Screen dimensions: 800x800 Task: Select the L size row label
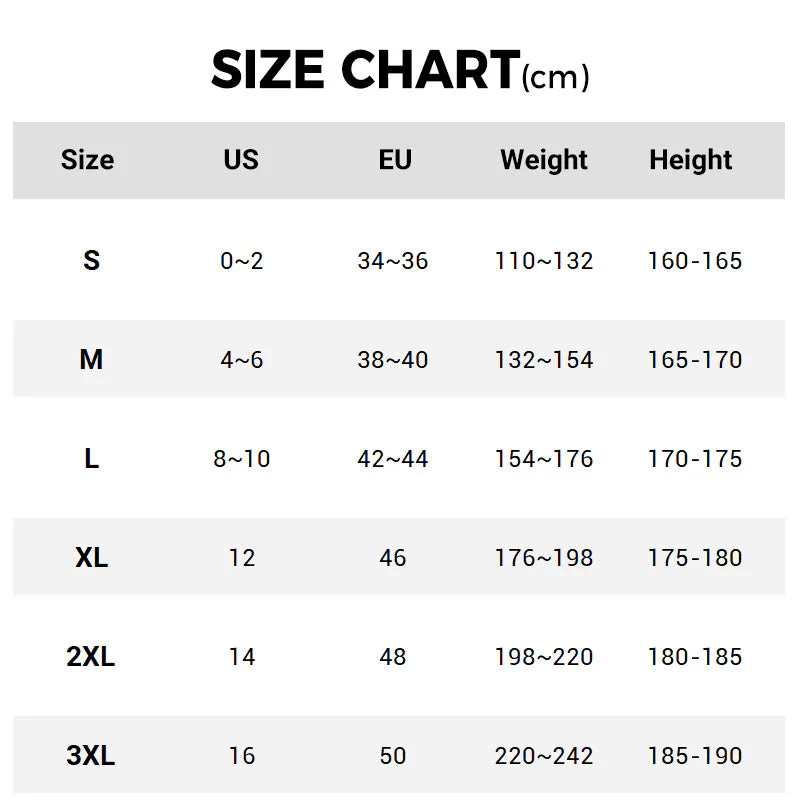(91, 459)
